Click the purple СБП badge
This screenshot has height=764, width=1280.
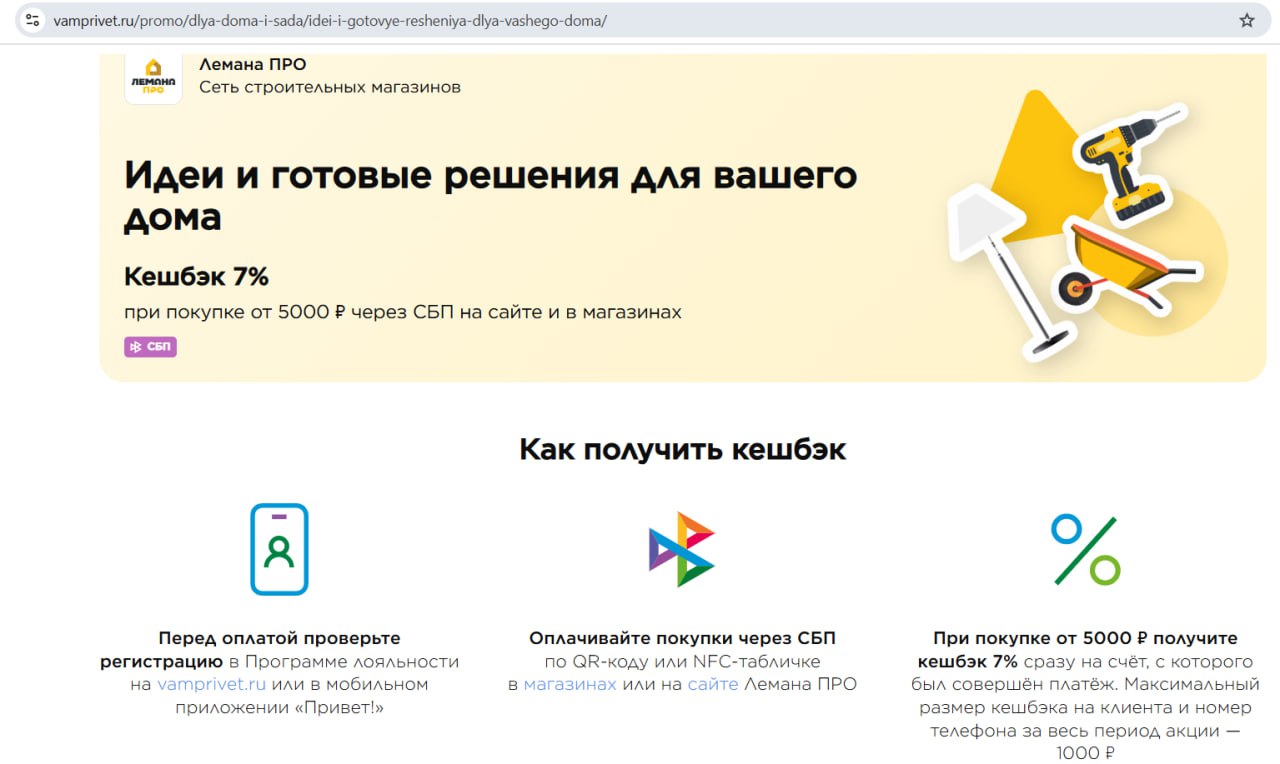point(150,347)
